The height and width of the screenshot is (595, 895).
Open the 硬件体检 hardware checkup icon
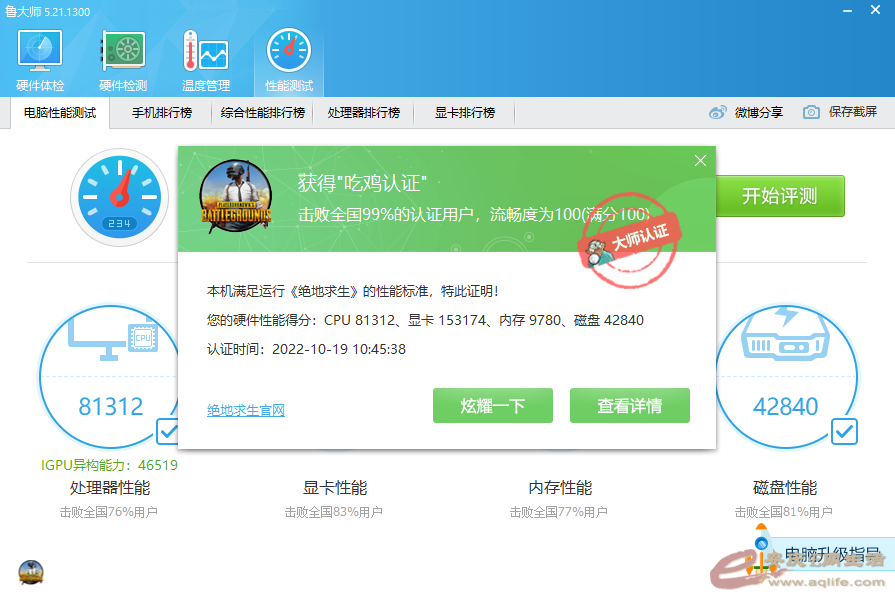click(x=40, y=53)
